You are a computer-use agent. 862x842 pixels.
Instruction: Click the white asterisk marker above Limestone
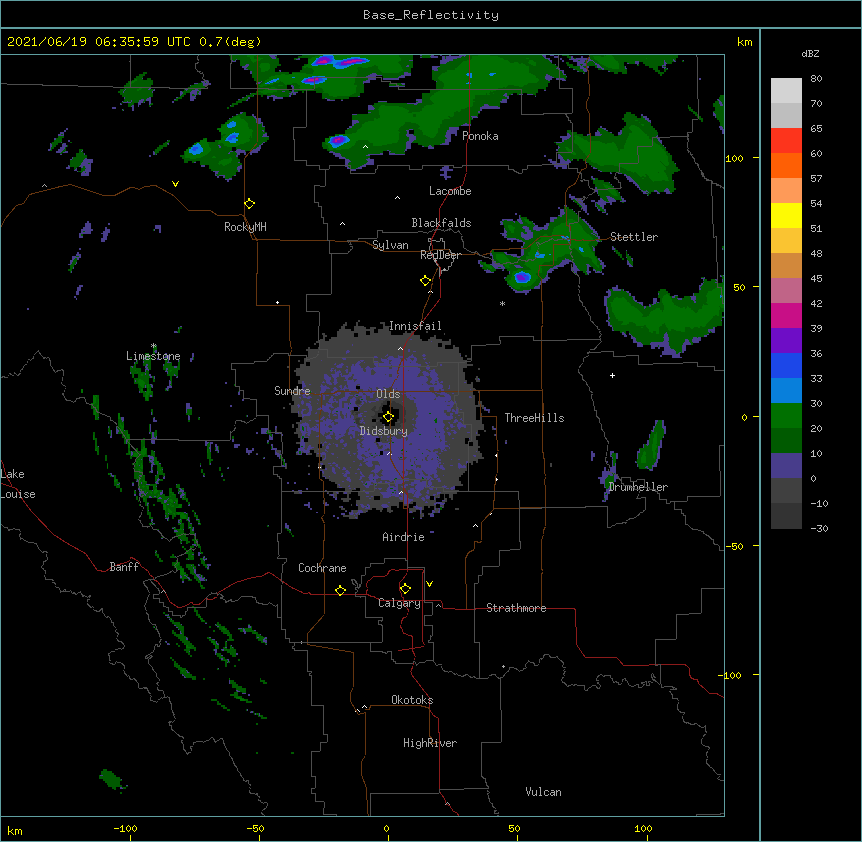(x=154, y=346)
